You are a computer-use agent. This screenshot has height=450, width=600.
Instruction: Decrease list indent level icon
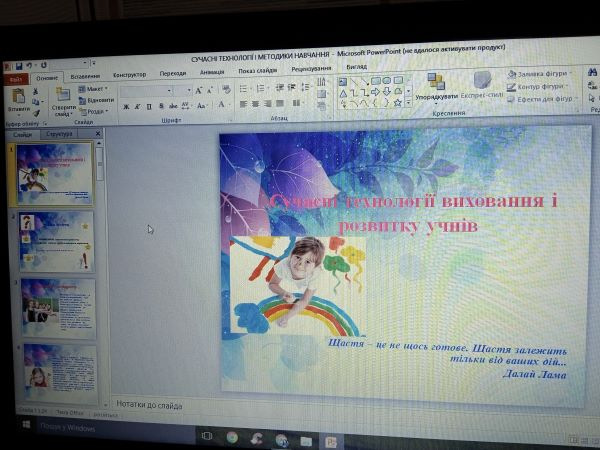click(x=280, y=88)
